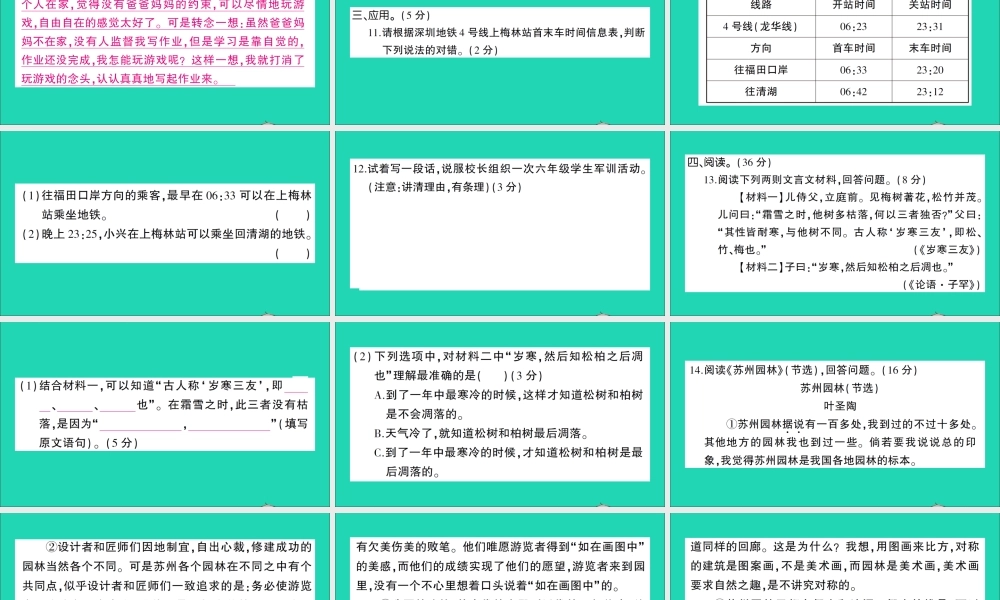
Task: Open the slide starting 有欠美伤美的败笔
Action: 500,557
